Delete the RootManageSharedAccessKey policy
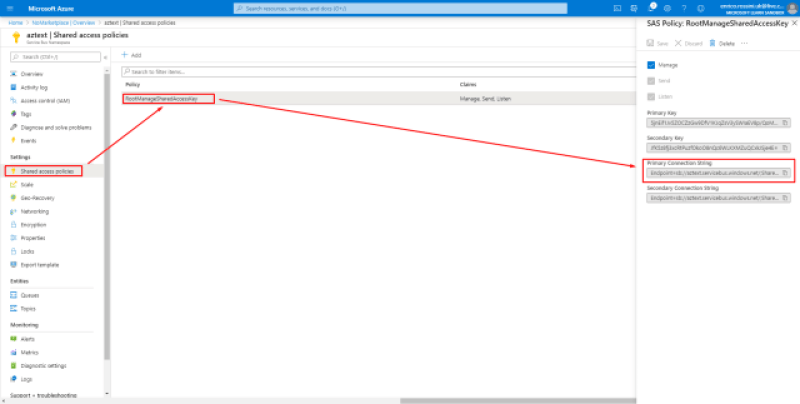 click(x=722, y=43)
